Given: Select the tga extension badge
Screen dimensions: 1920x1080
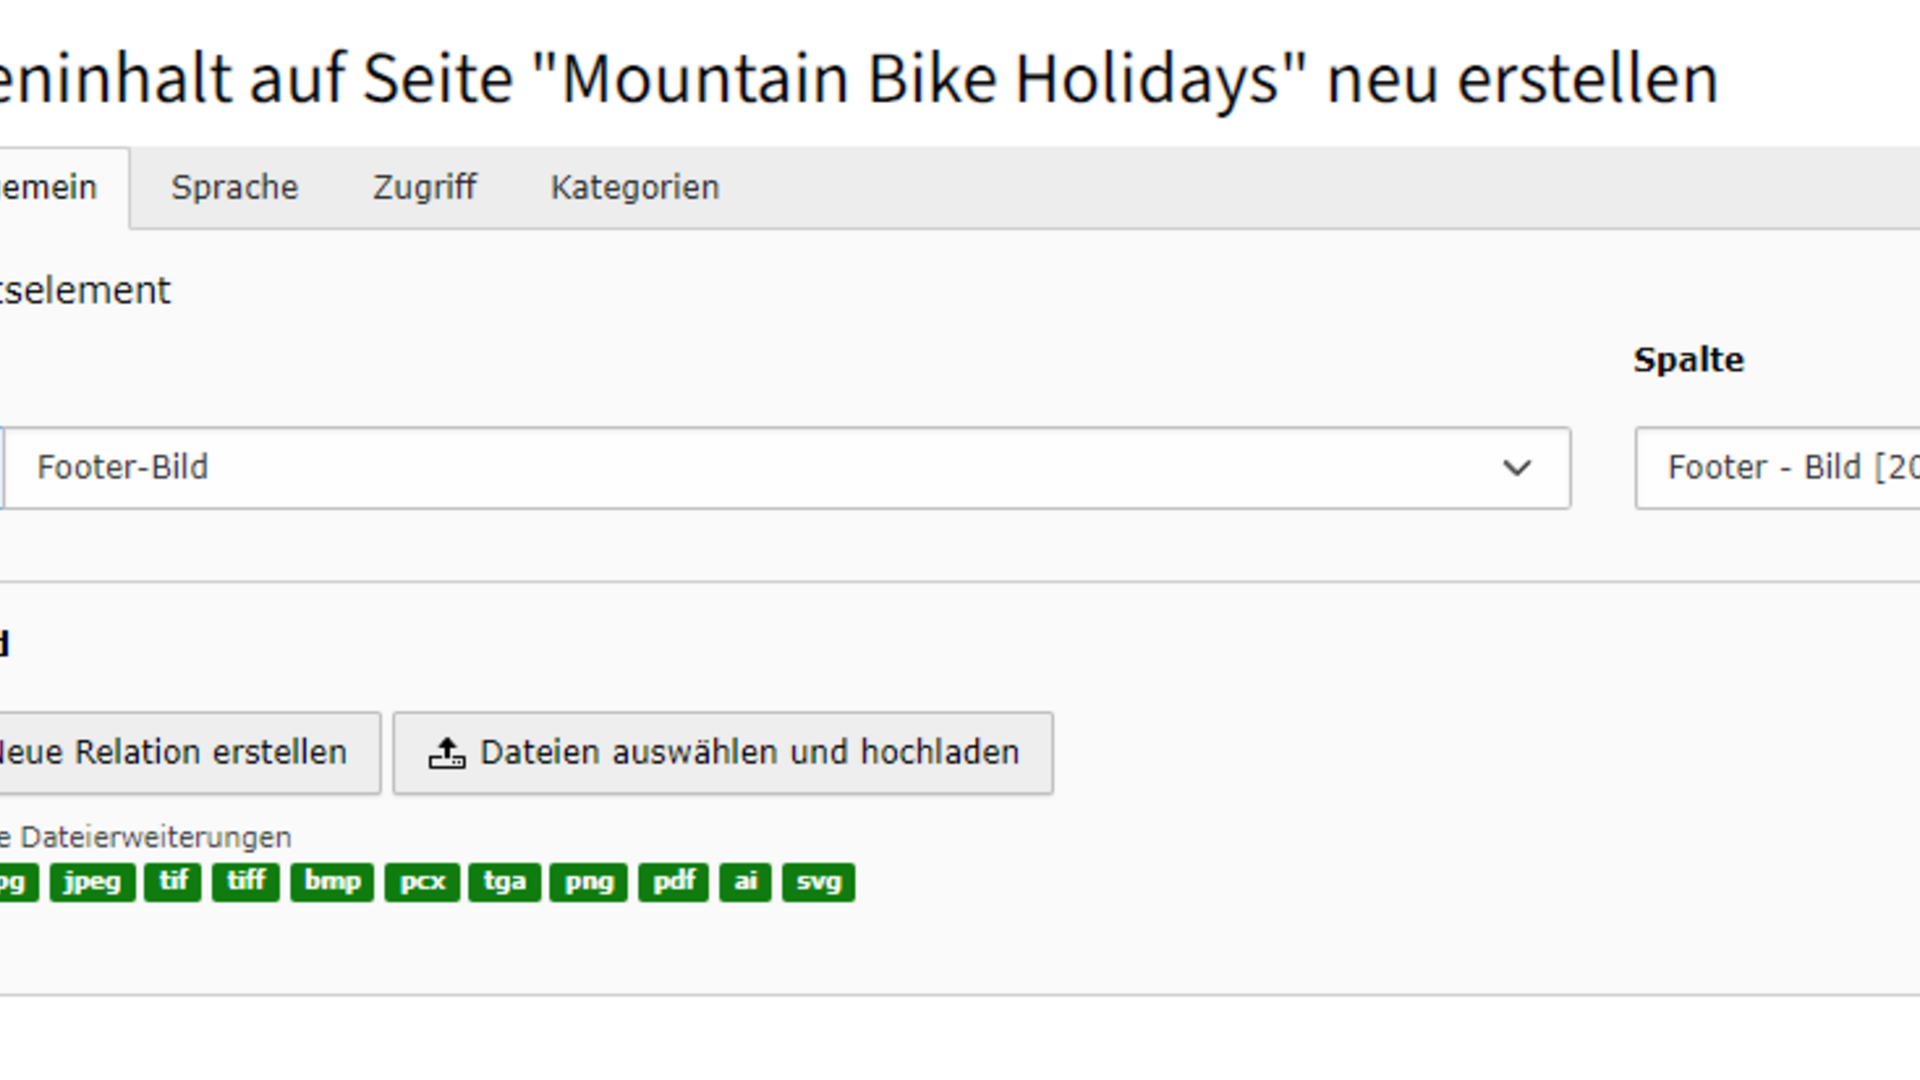Looking at the screenshot, I should [504, 882].
